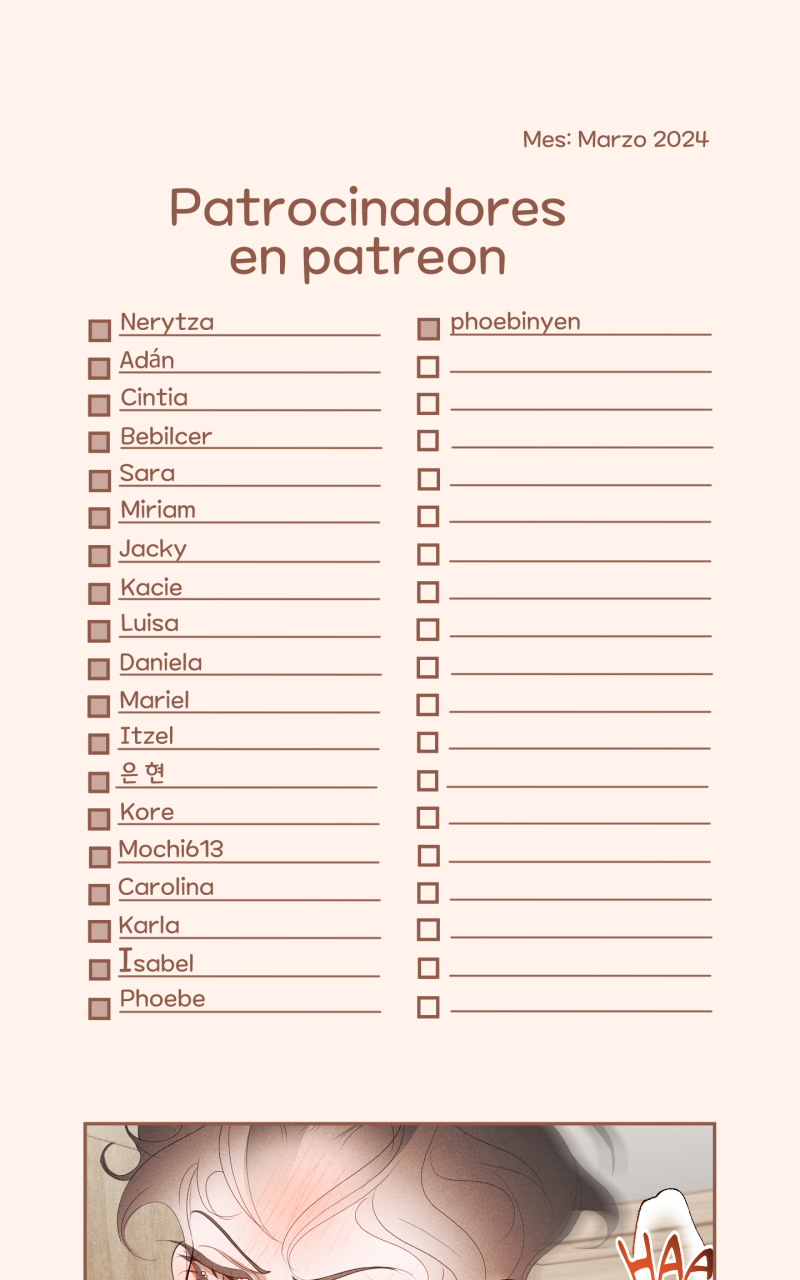Click the Patrocinadores en patreon heading
800x1280 pixels.
point(368,232)
